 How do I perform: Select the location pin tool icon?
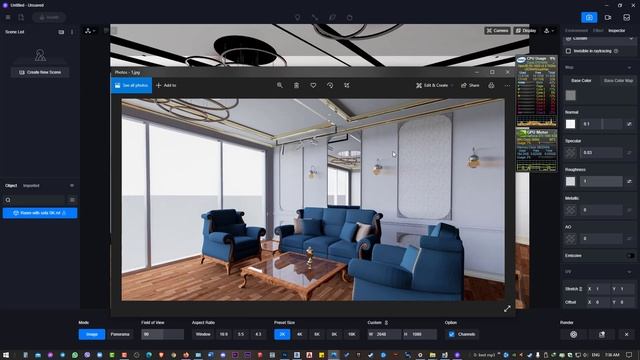pos(298,18)
